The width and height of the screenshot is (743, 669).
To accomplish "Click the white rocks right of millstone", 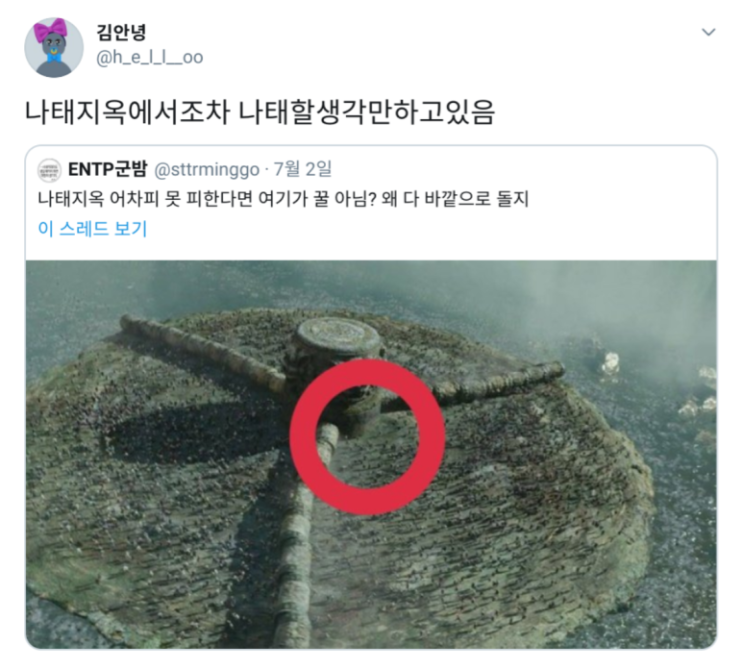I will pos(609,365).
